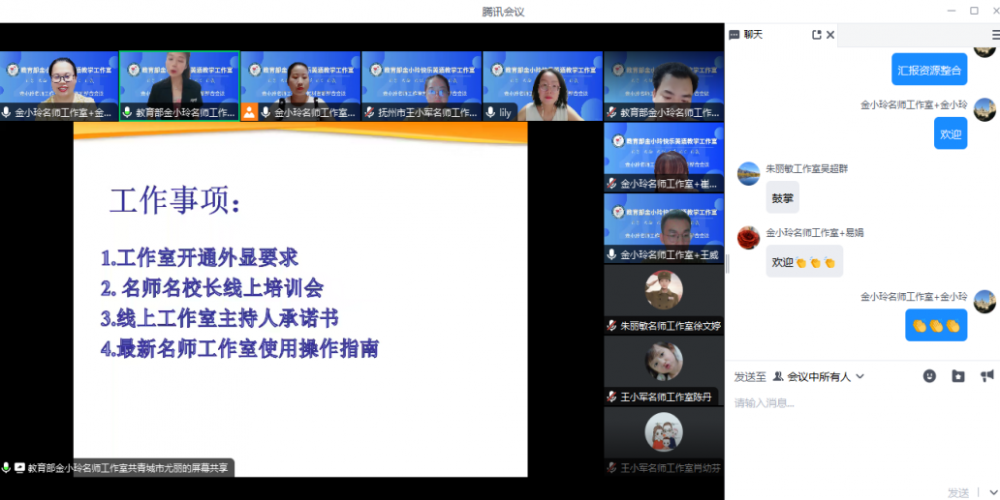Screen dimensions: 1000x500
Task: Click the 发送至 label
Action: 750,377
